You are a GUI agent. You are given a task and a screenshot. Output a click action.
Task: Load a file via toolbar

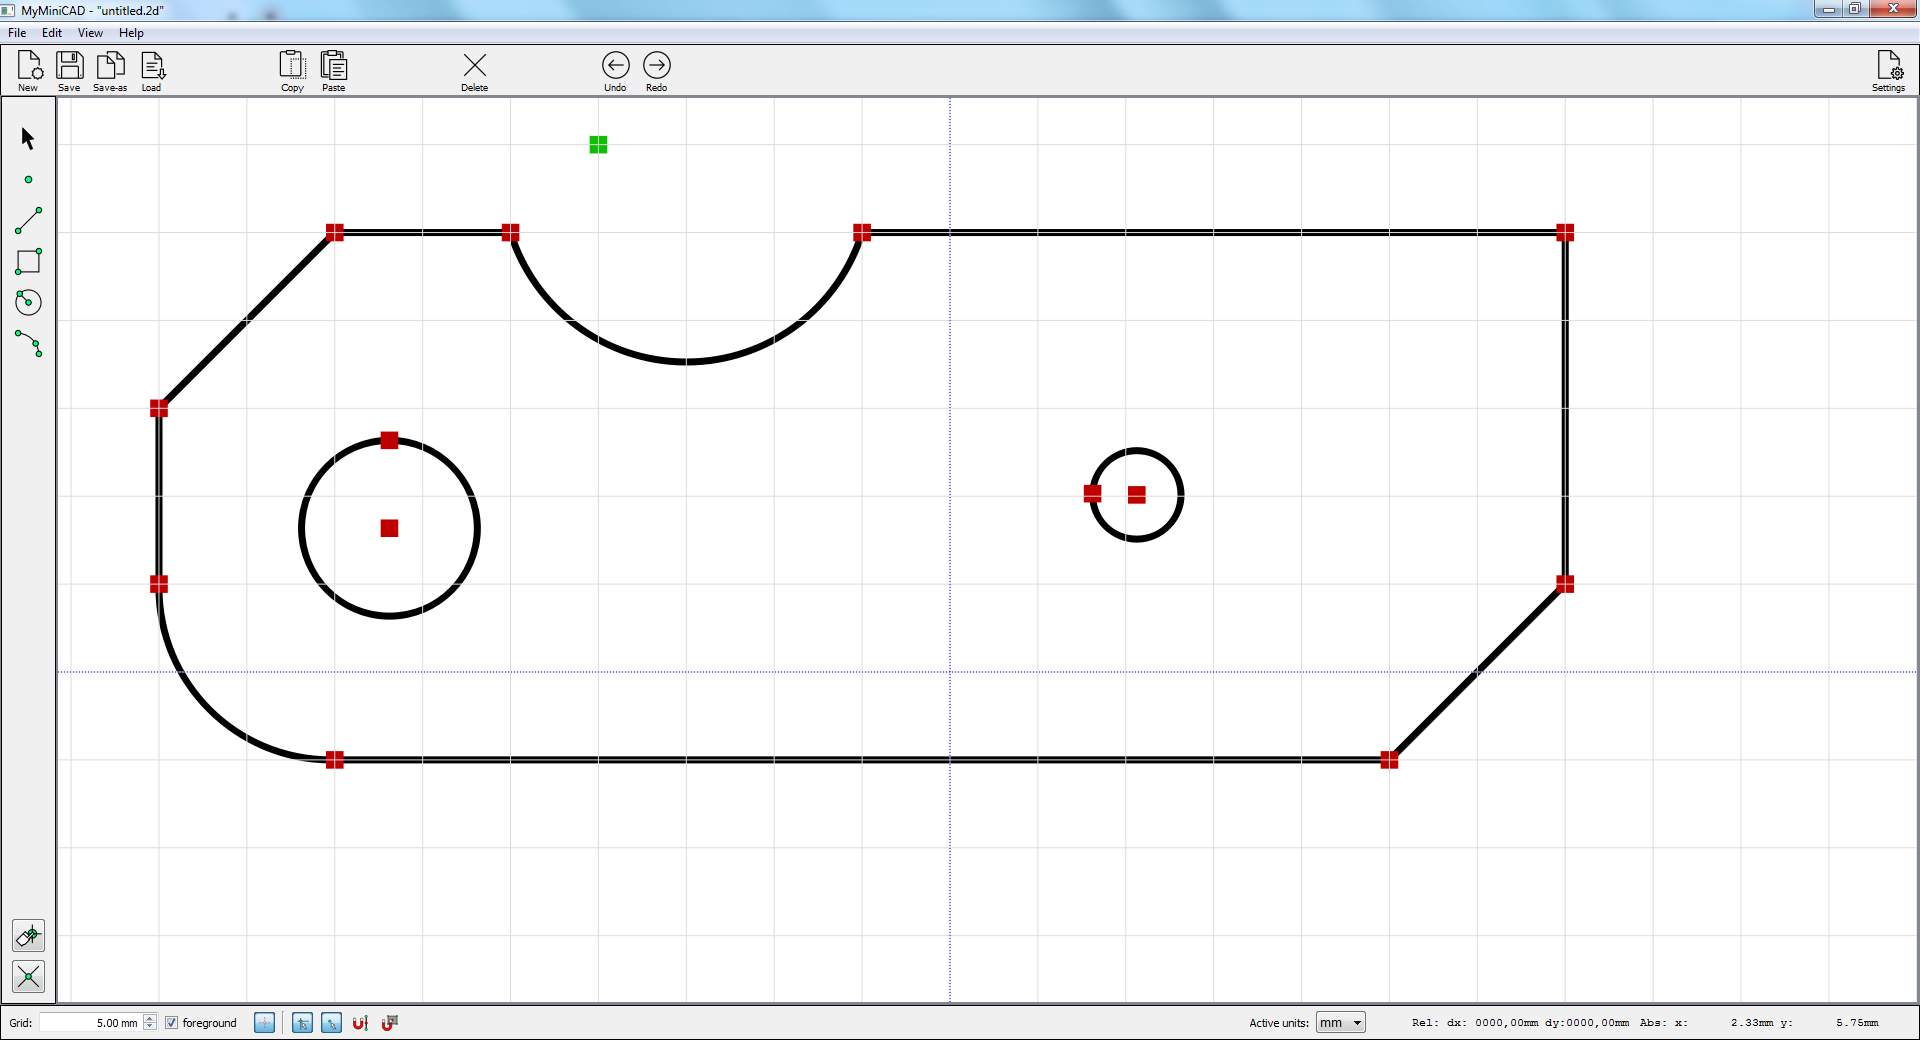click(x=151, y=71)
